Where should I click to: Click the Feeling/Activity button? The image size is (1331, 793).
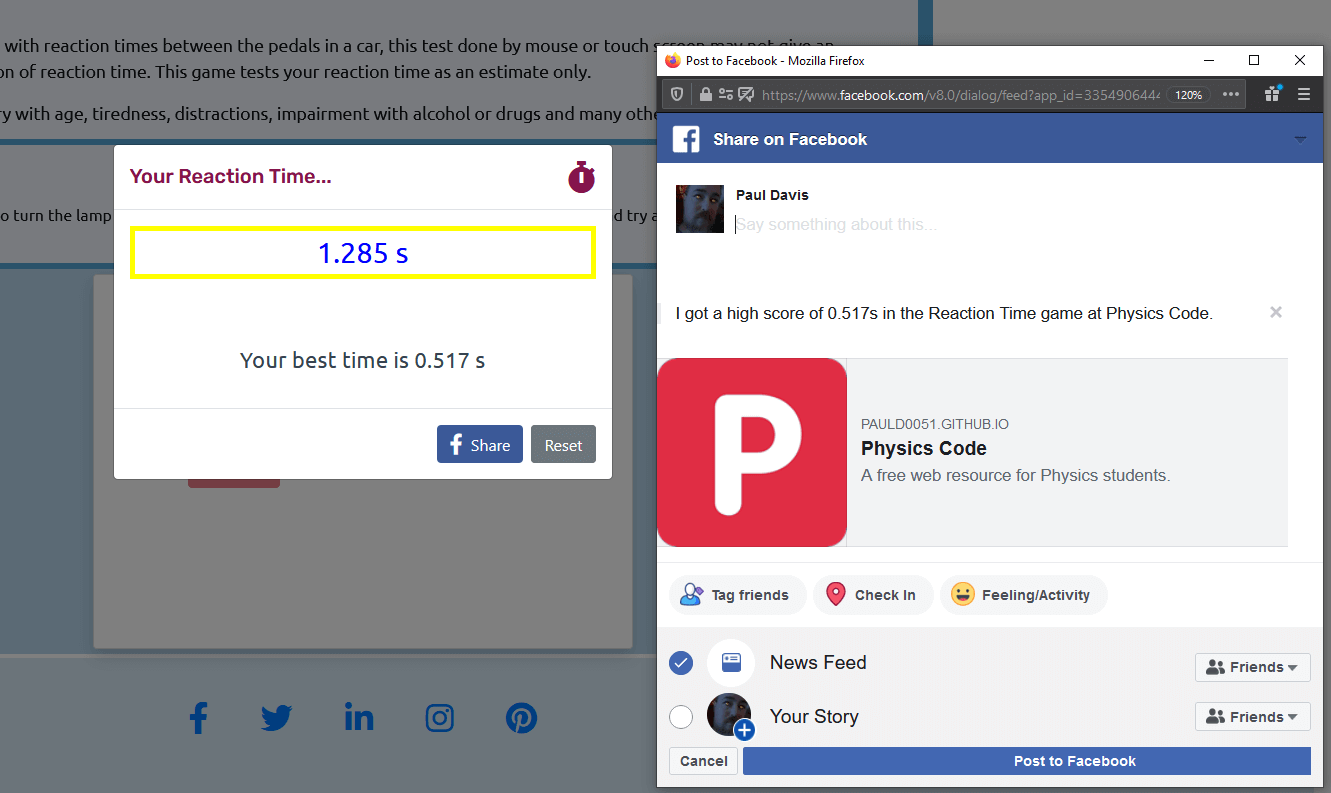pos(1023,595)
